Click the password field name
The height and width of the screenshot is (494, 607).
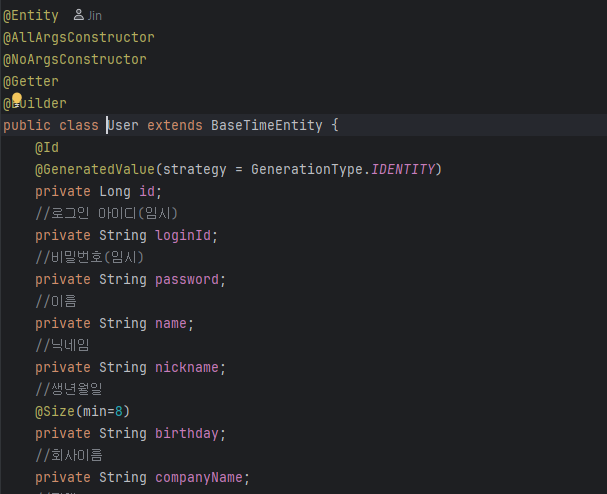[187, 280]
